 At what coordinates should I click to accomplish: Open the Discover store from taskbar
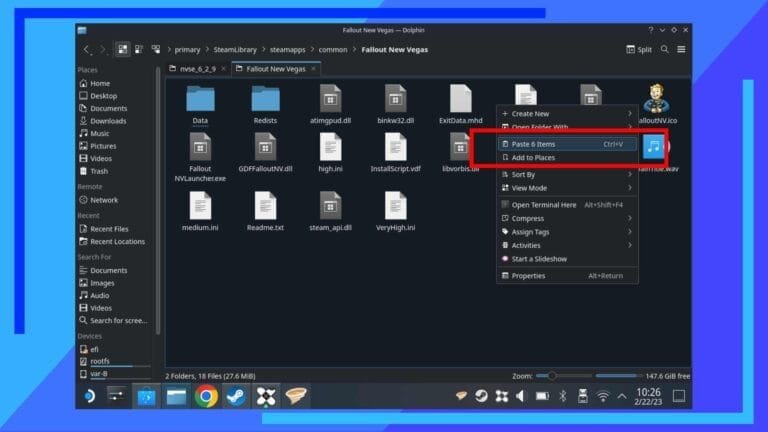pos(146,396)
